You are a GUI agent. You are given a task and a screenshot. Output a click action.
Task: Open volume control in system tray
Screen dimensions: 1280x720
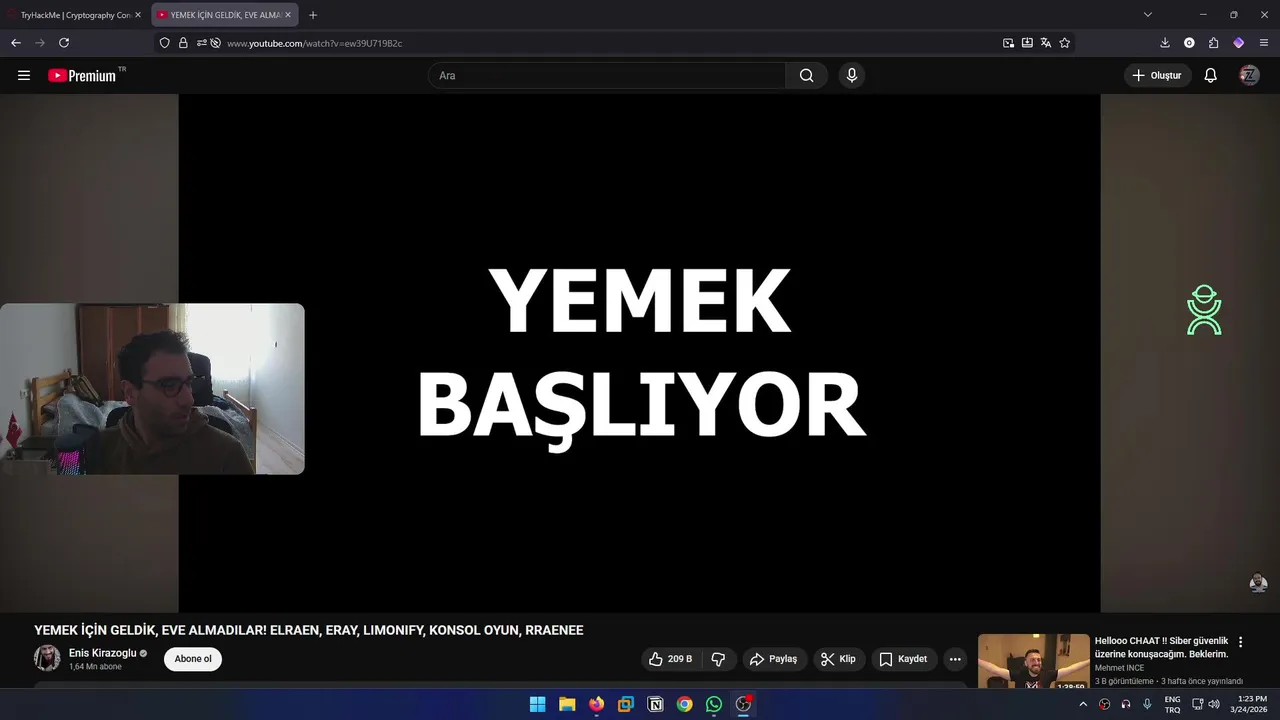pyautogui.click(x=1214, y=704)
